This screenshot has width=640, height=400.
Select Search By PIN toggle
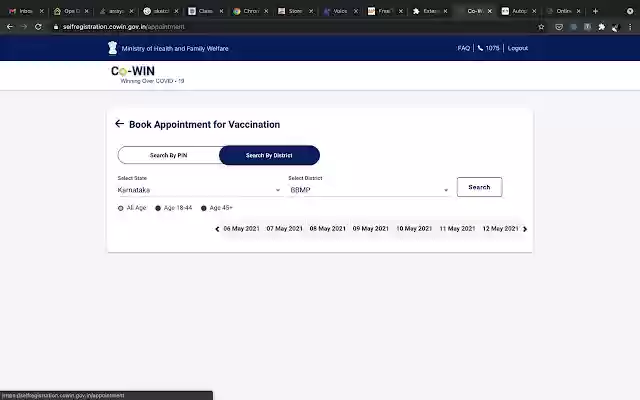coord(169,155)
